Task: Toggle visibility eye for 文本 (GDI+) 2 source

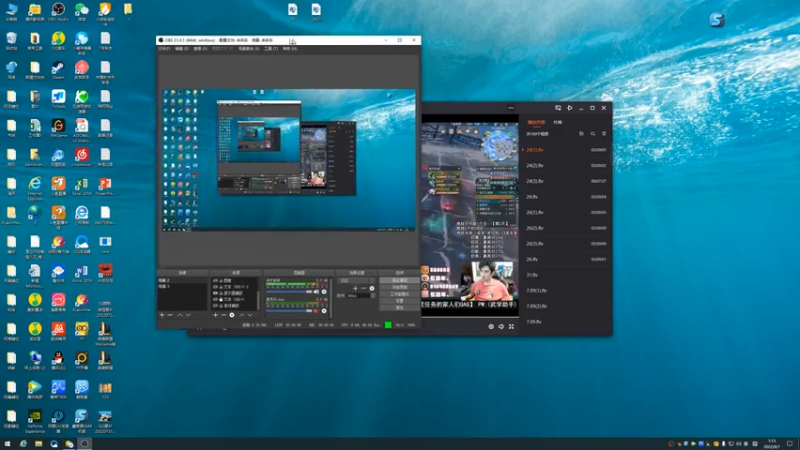Action: (x=215, y=287)
